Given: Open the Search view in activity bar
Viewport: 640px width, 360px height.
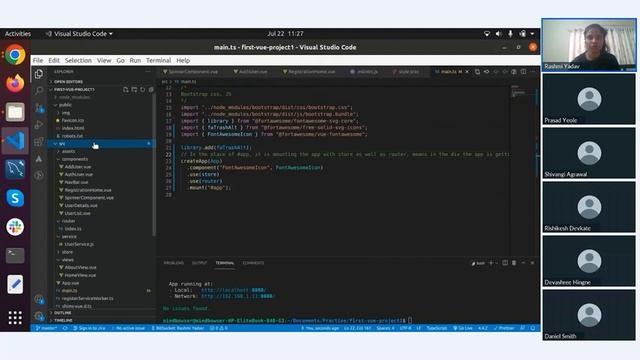Looking at the screenshot, I should click(x=39, y=91).
